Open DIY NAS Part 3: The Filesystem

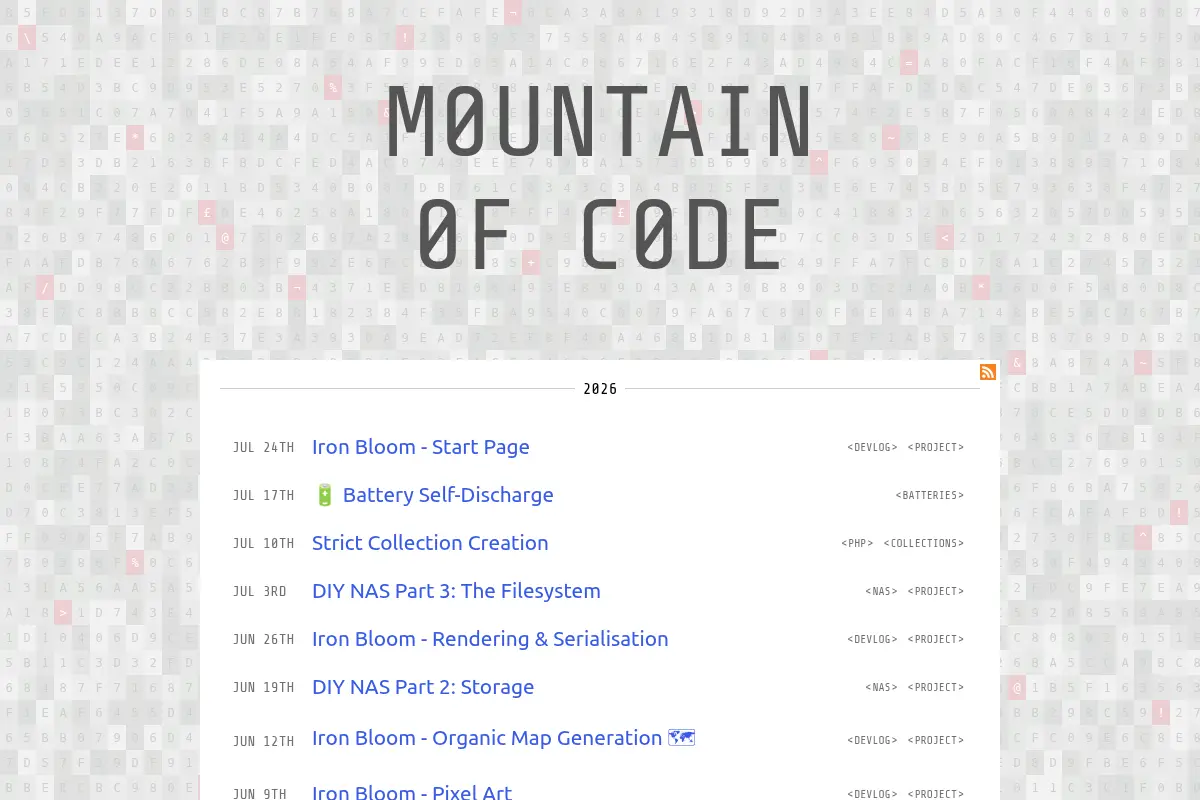point(456,591)
